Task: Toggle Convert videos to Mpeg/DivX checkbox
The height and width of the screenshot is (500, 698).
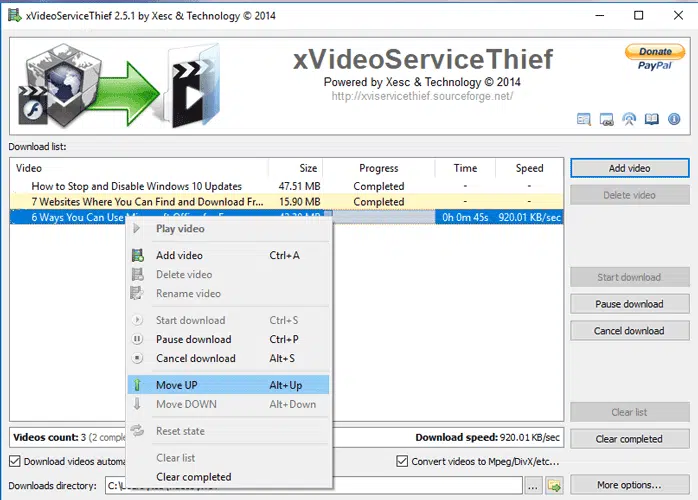Action: (402, 461)
